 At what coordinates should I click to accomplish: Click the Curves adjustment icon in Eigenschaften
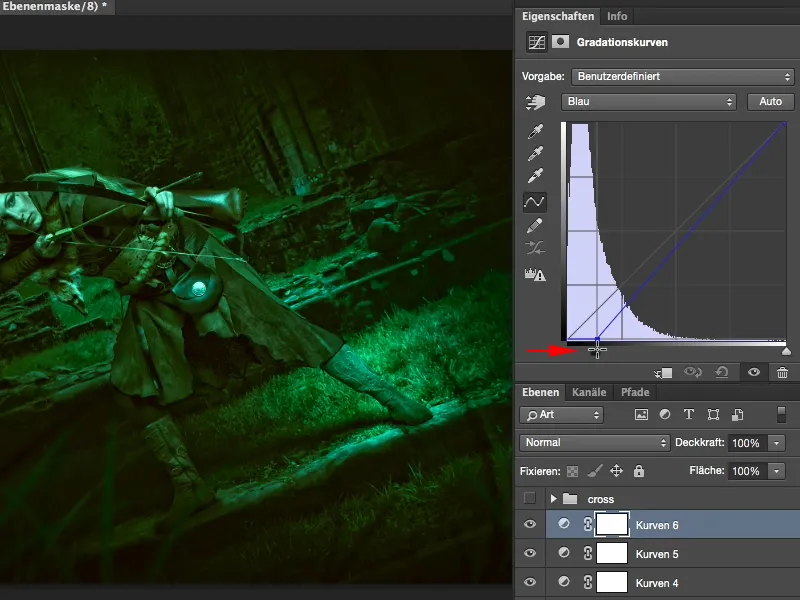[x=537, y=42]
